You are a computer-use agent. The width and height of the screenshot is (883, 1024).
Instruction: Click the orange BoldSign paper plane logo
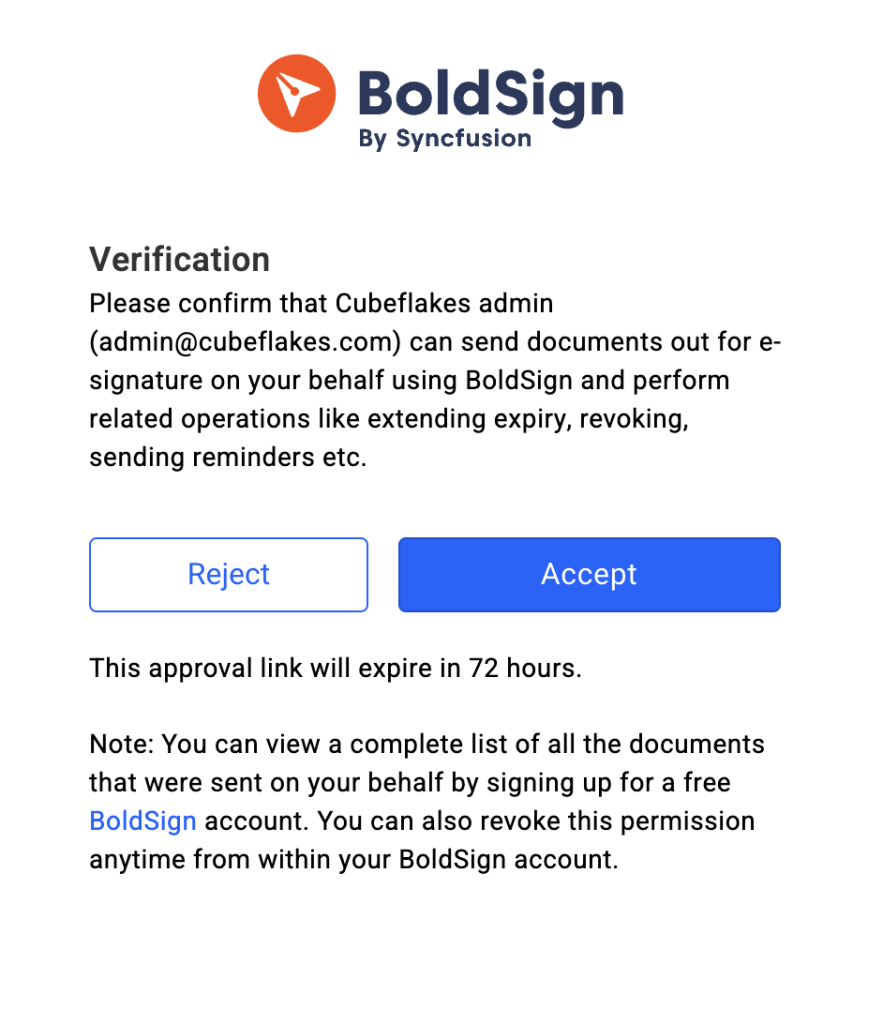click(298, 93)
